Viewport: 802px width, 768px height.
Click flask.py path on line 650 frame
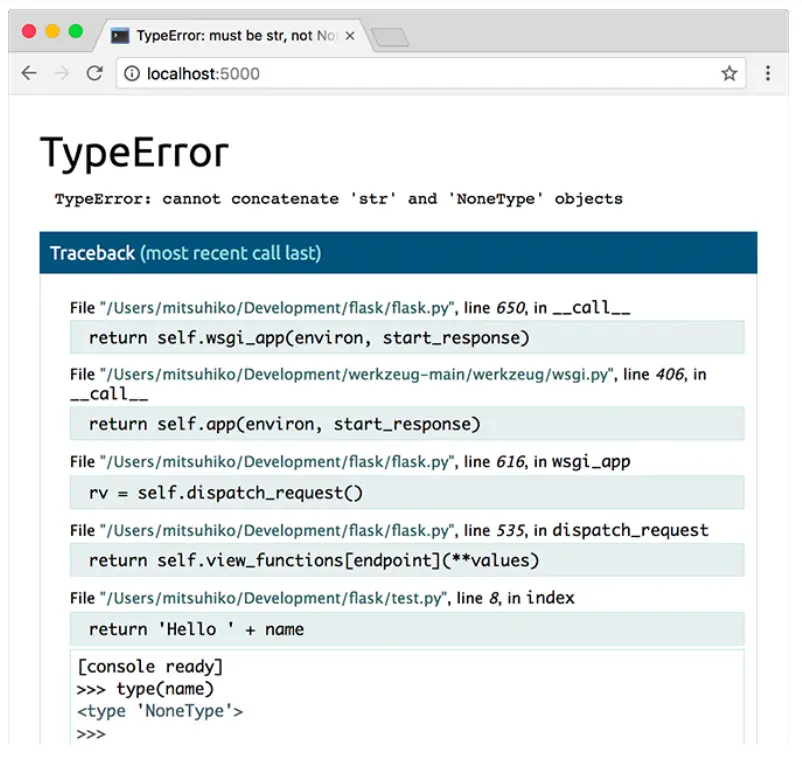277,308
